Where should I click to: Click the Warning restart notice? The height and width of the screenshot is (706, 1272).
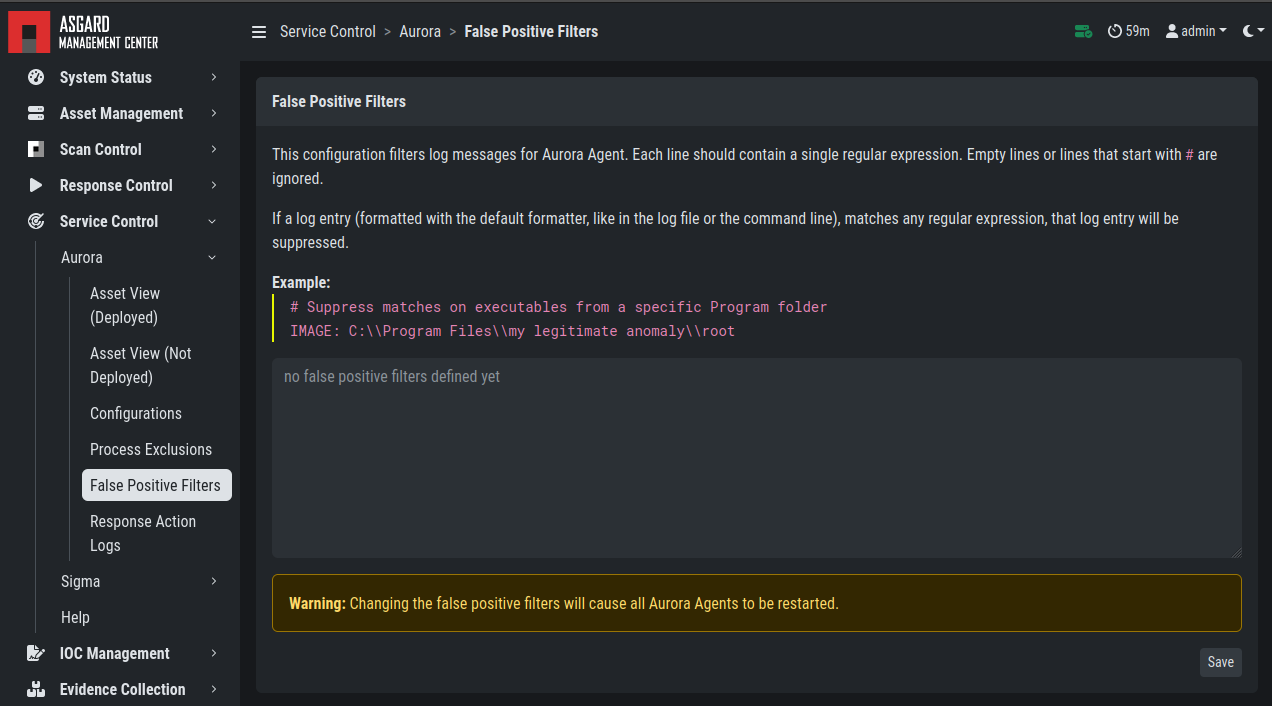click(757, 603)
